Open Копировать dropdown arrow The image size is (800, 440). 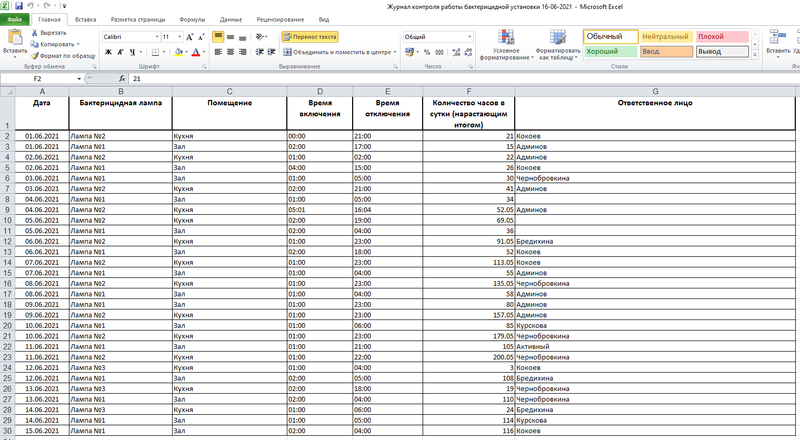pyautogui.click(x=78, y=44)
